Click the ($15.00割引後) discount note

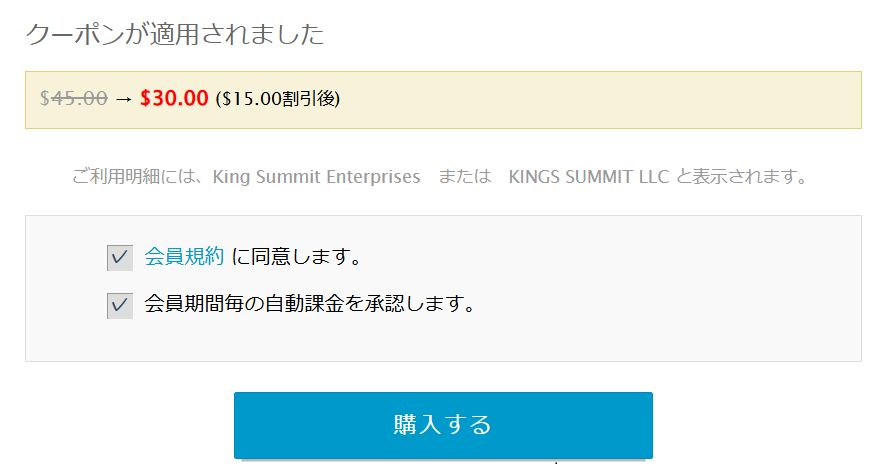click(278, 99)
